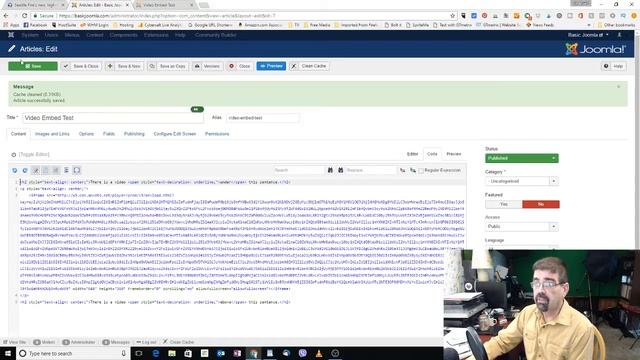Dismiss the green Message alert
640x360 pixels.
(x=619, y=87)
